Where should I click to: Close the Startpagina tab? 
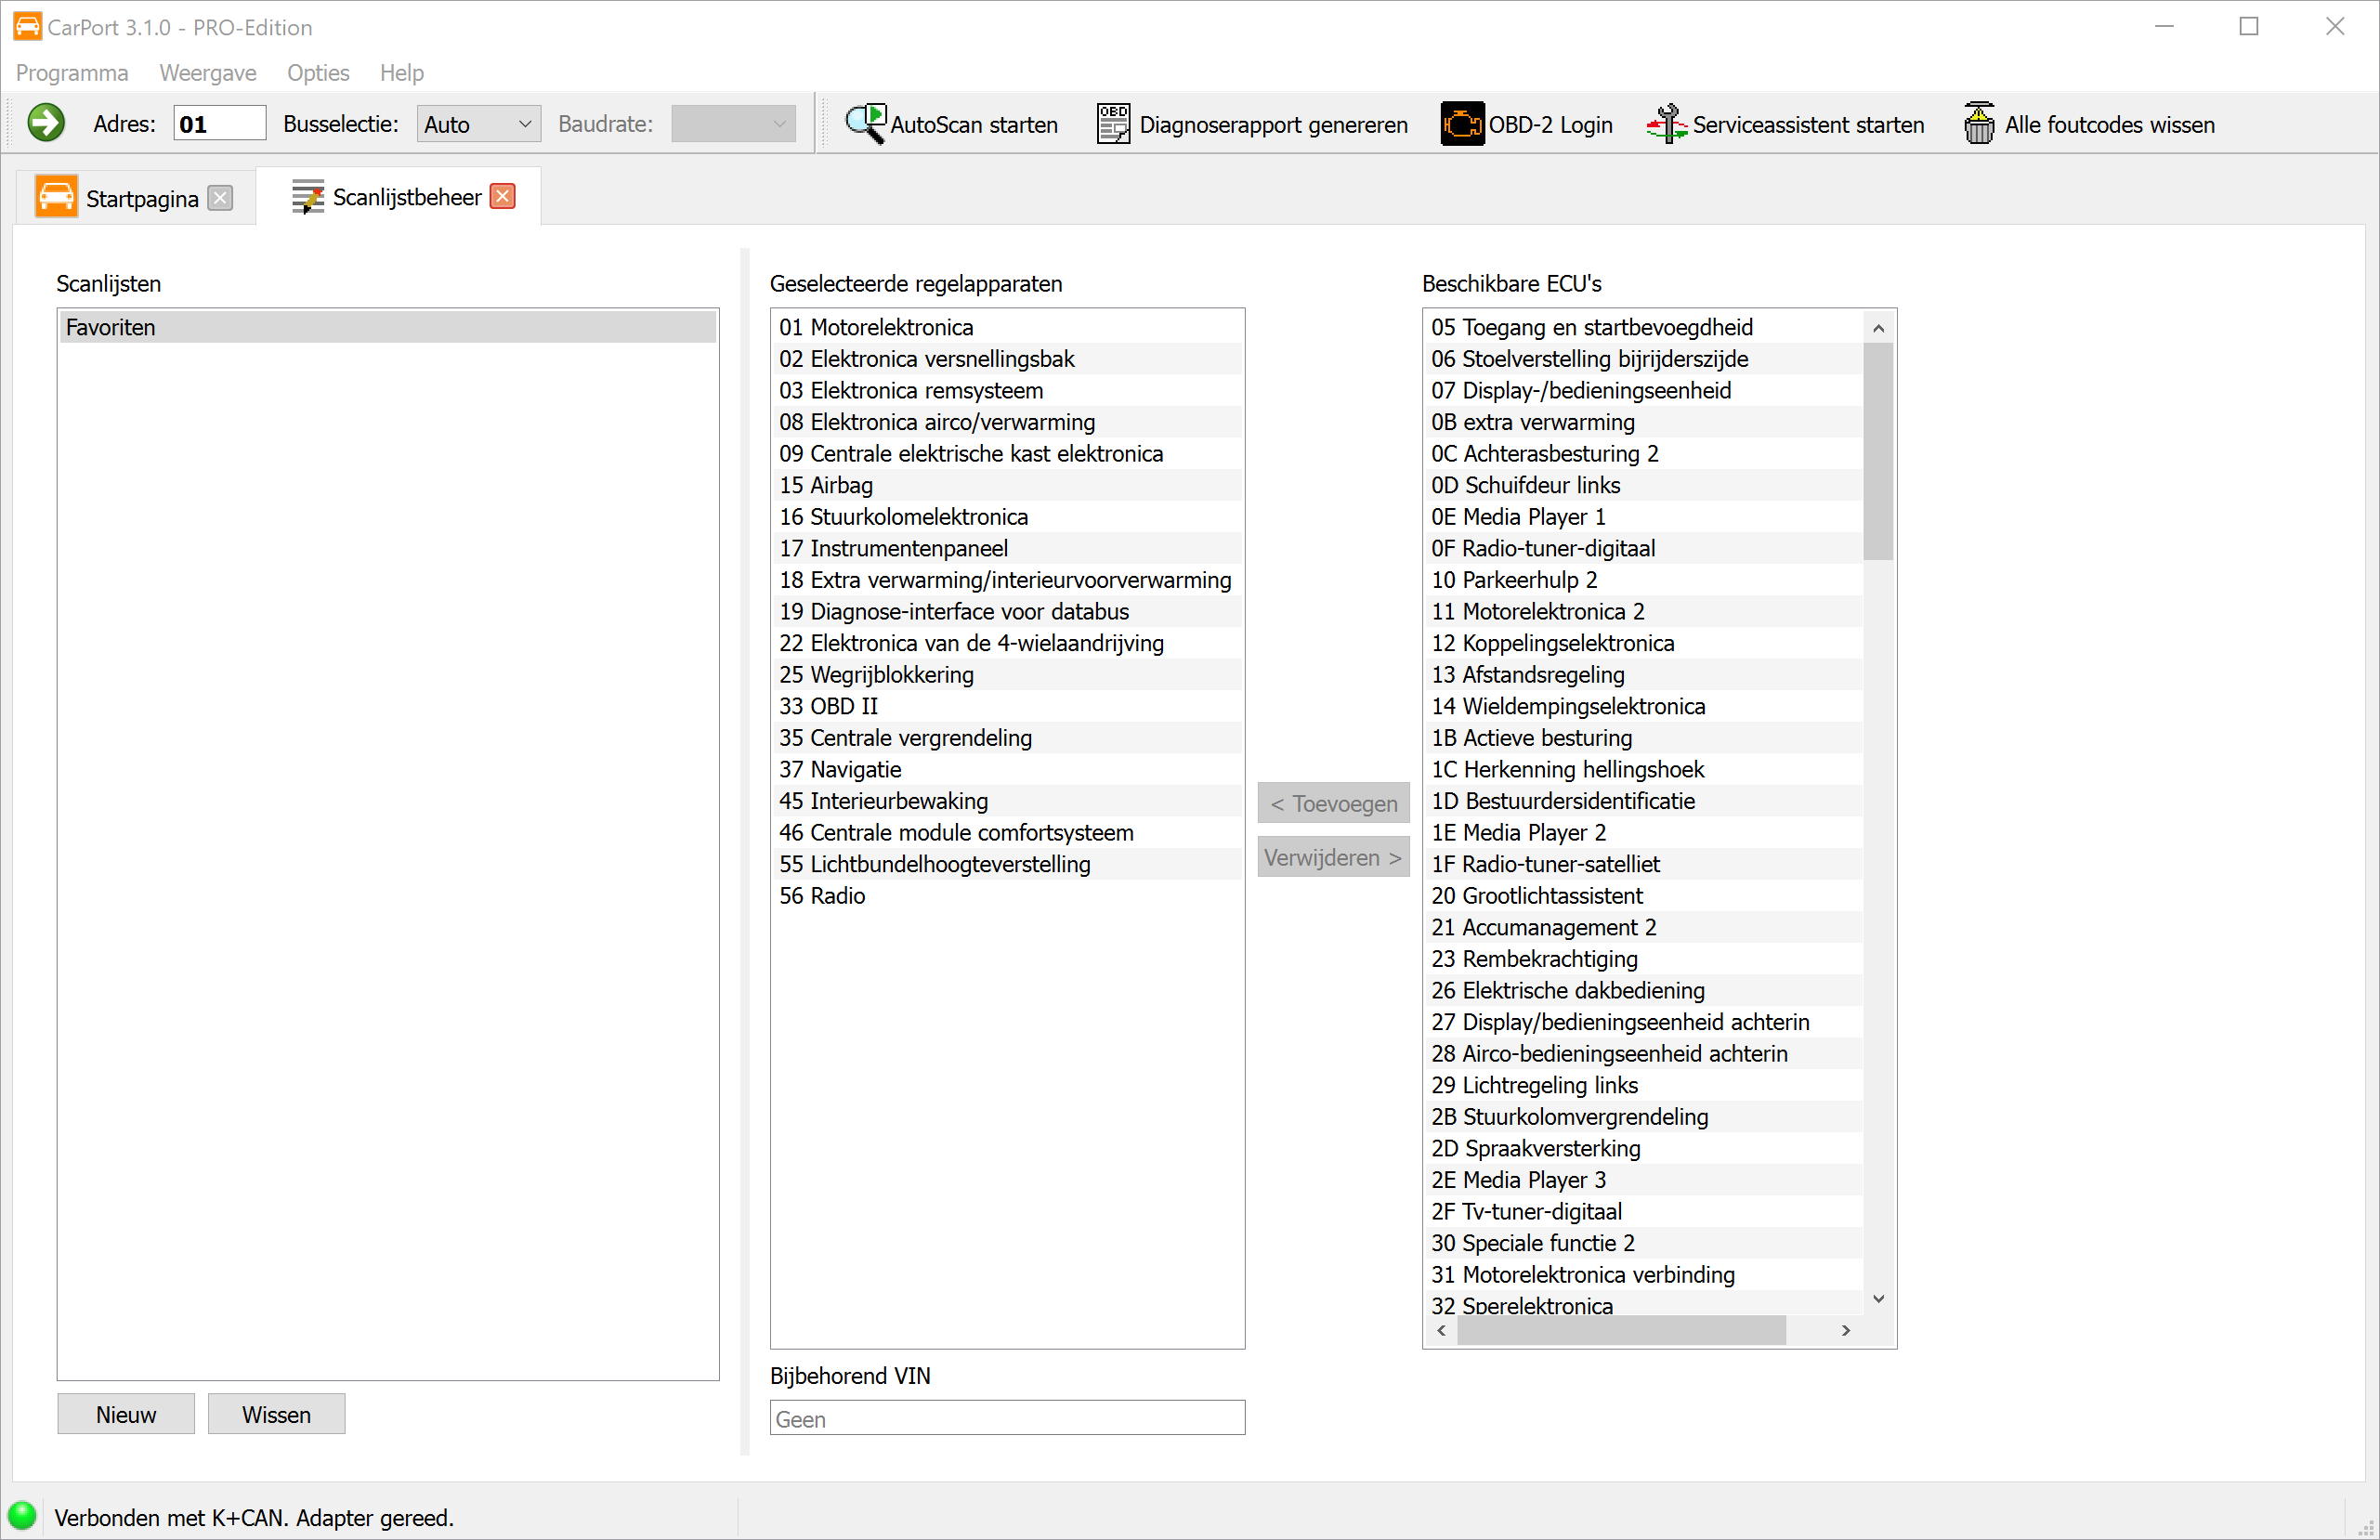[221, 197]
